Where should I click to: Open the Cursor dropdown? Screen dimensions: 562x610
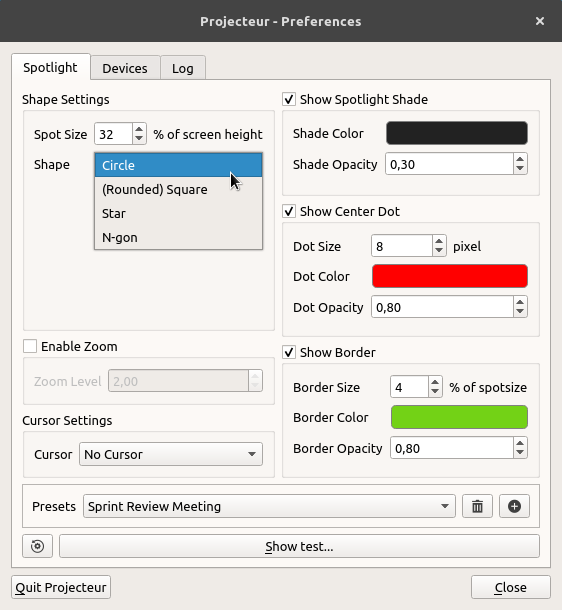pyautogui.click(x=171, y=454)
